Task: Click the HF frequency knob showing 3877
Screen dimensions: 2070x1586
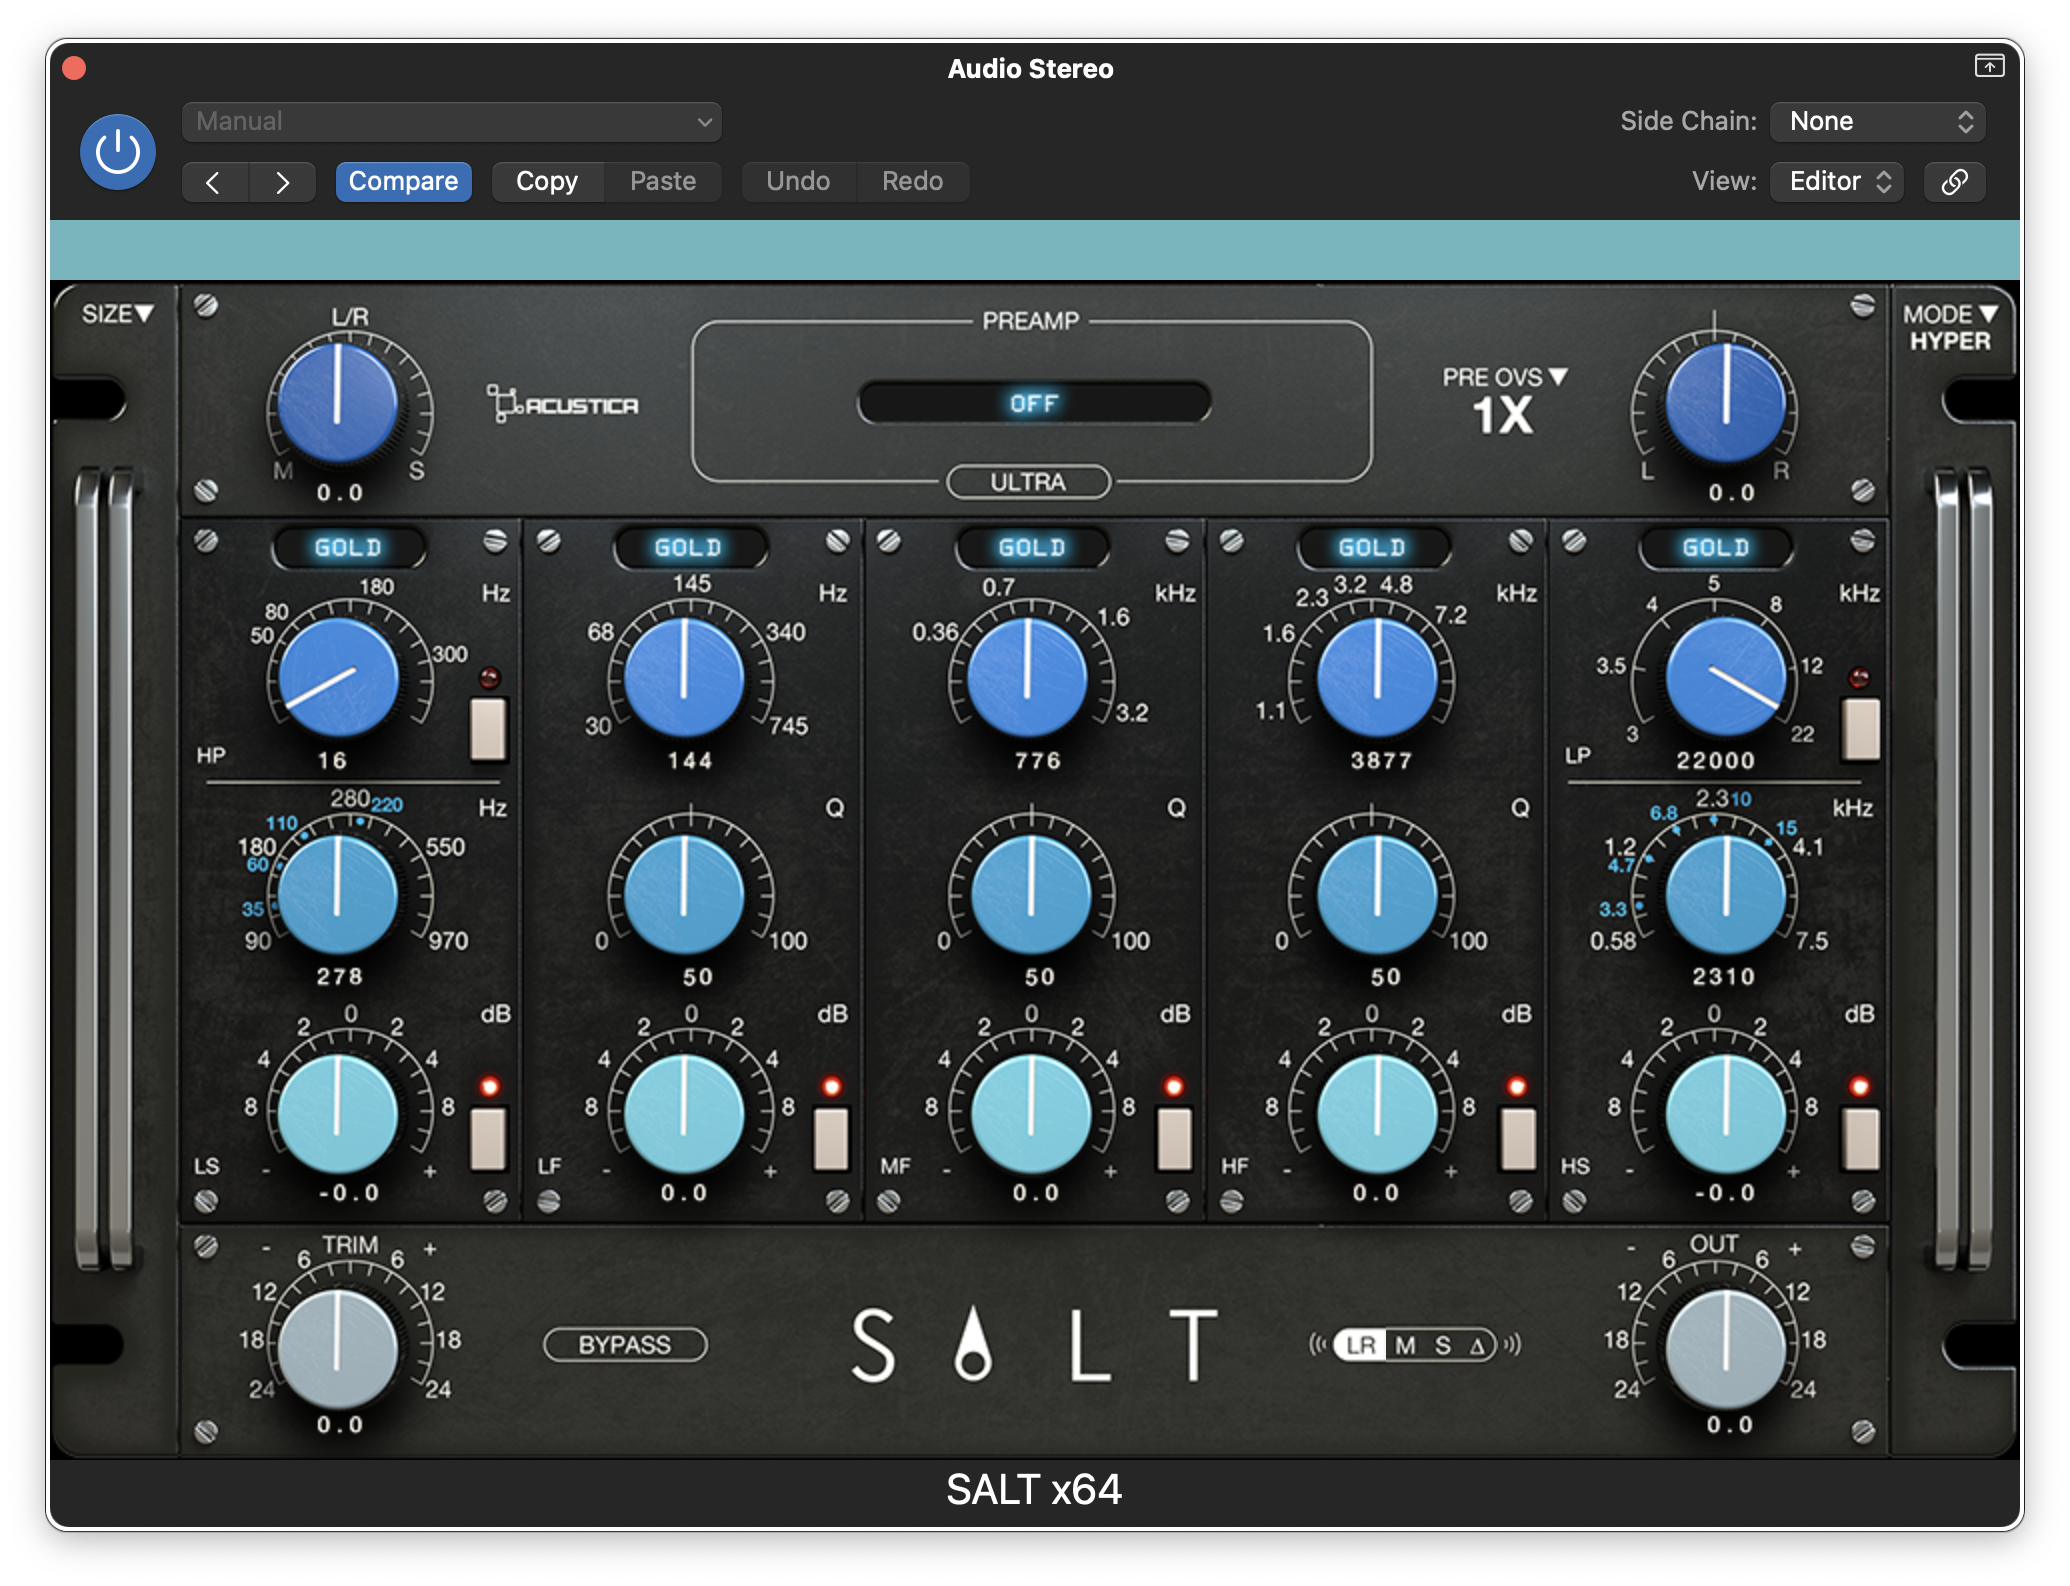Action: click(x=1377, y=678)
